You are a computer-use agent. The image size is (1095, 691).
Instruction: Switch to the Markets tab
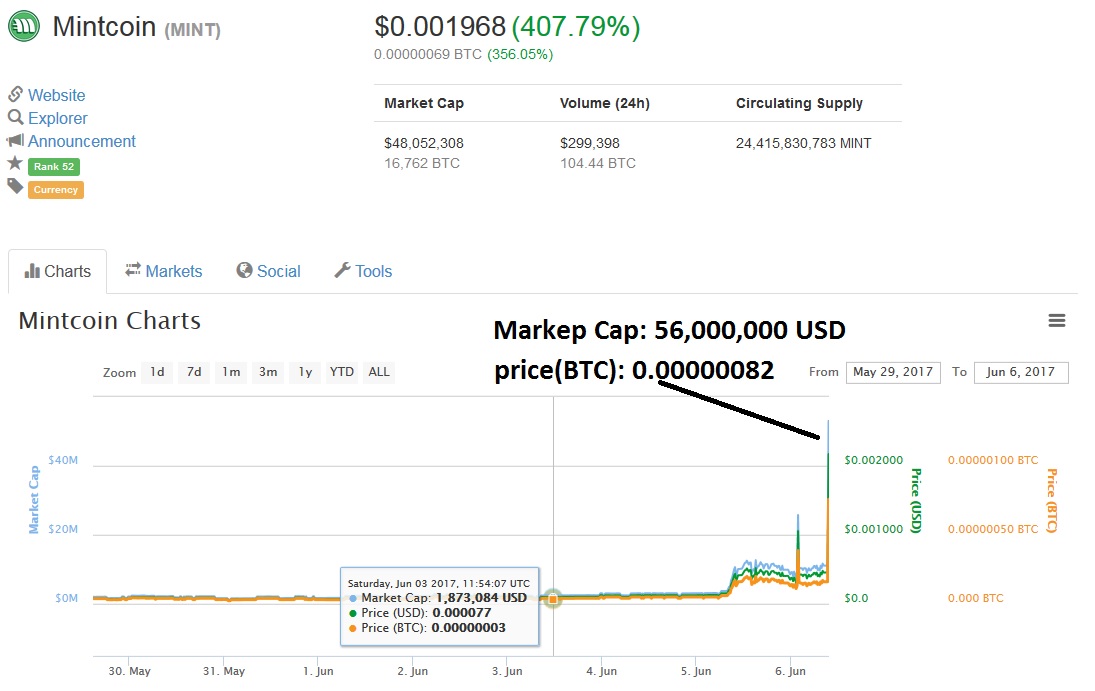(x=163, y=271)
